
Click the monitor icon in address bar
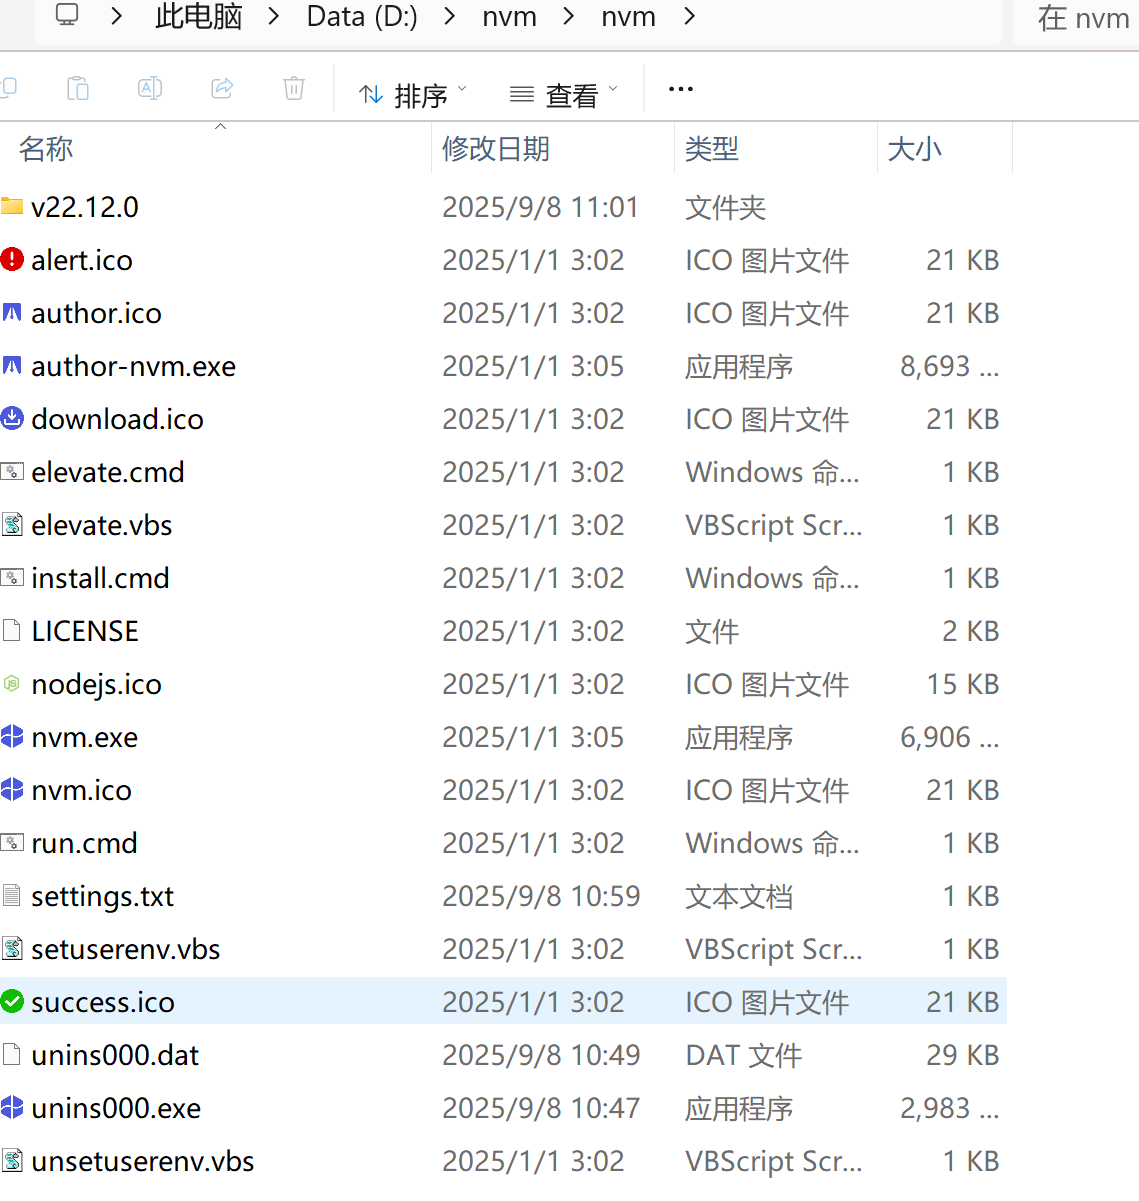pyautogui.click(x=67, y=15)
